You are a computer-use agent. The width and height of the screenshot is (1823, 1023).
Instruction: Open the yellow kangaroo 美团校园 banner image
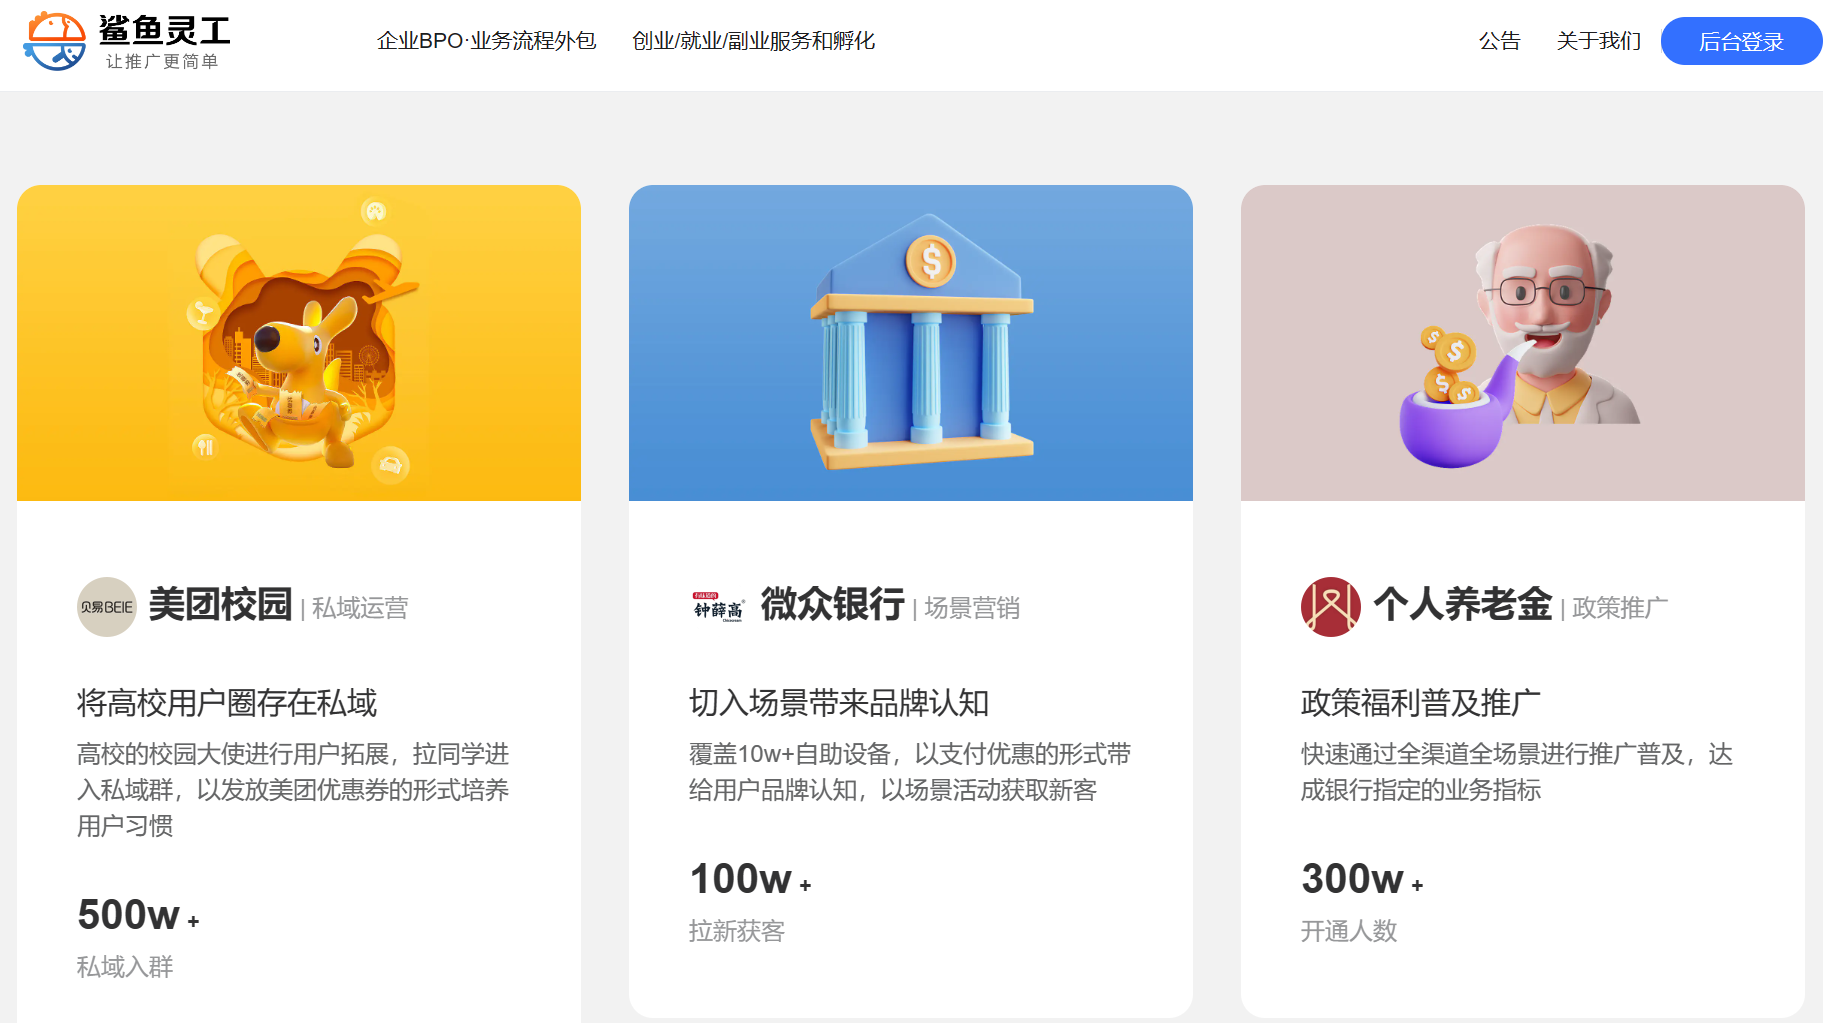click(299, 343)
